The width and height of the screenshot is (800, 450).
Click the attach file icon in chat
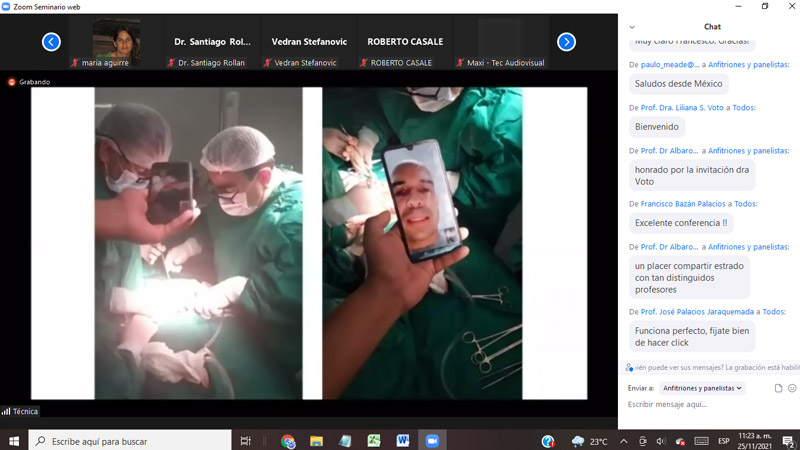point(778,388)
